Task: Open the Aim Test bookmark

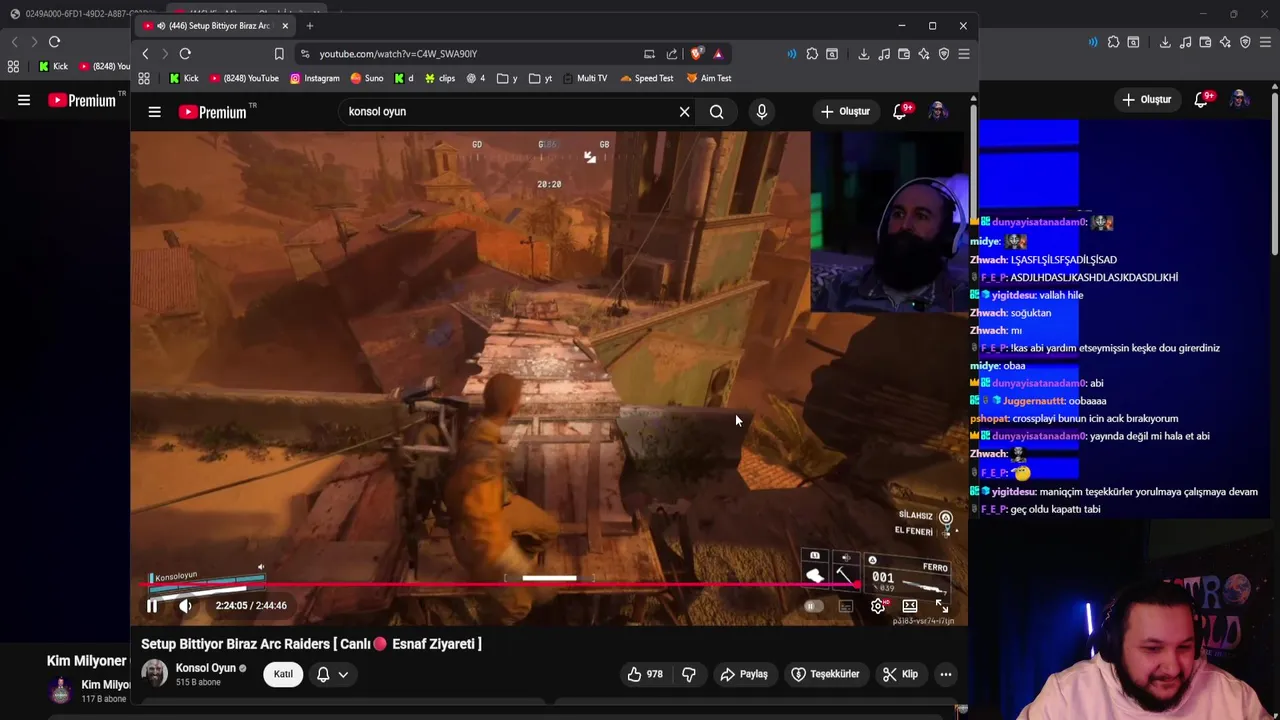Action: click(708, 78)
